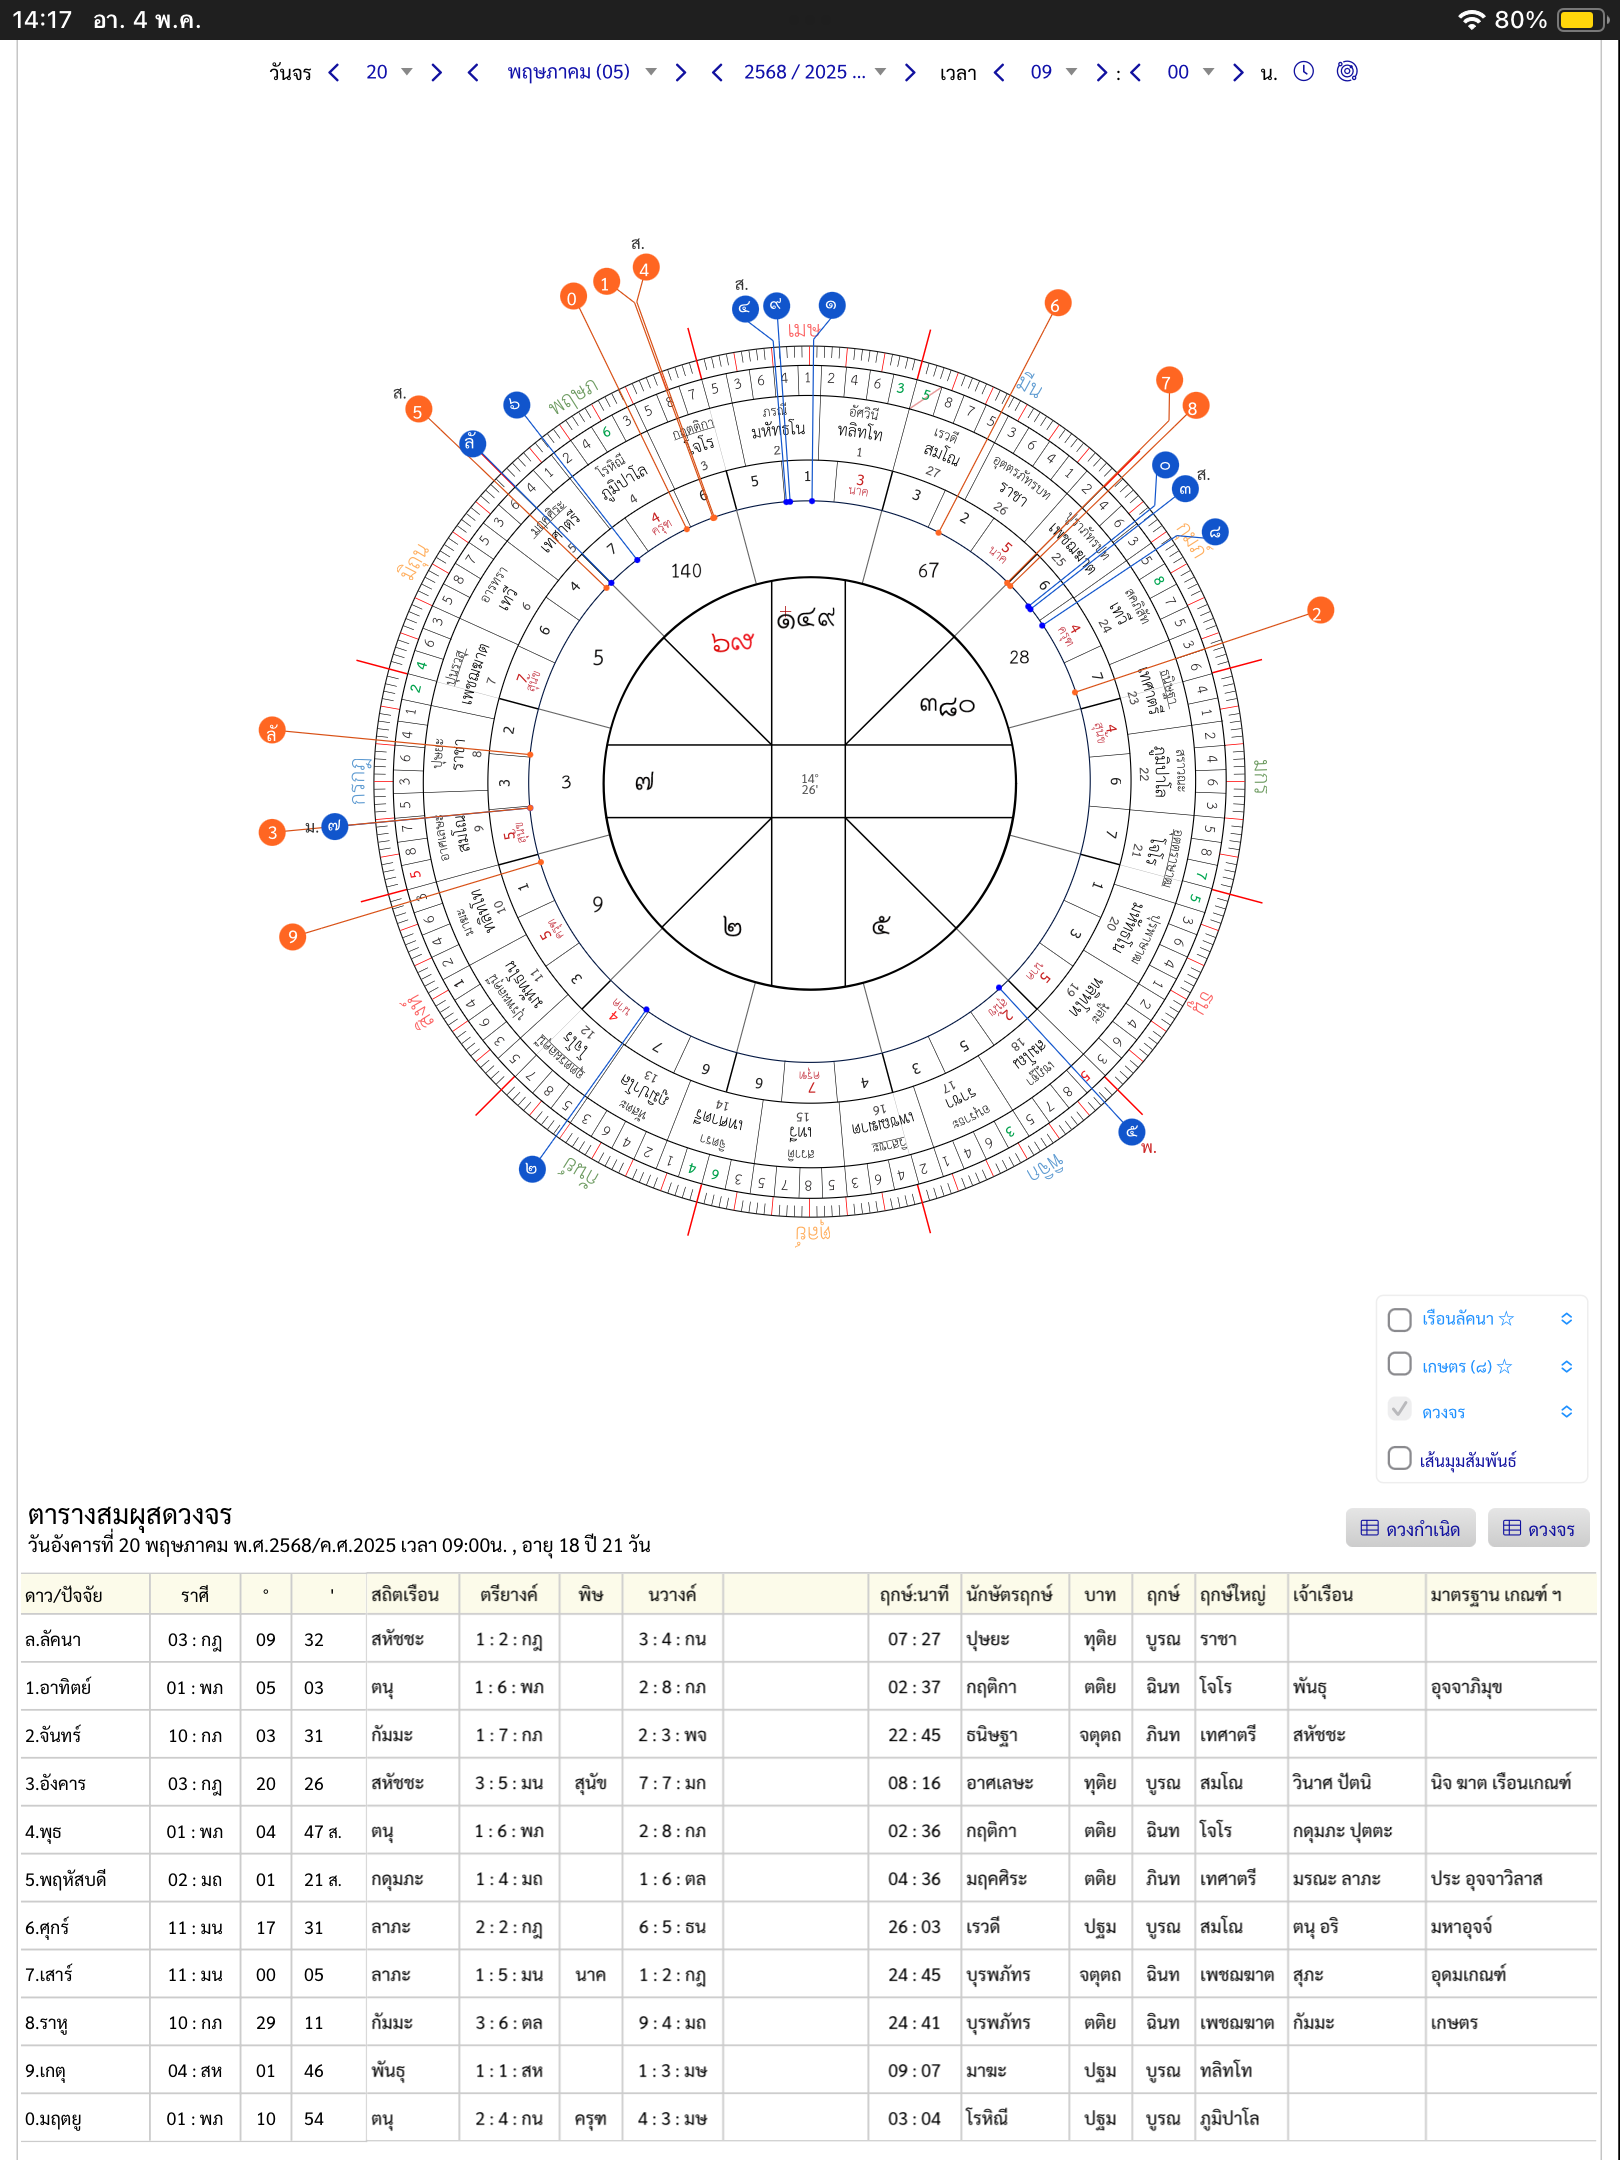Image resolution: width=1620 pixels, height=2160 pixels.
Task: Click the clock current-time icon
Action: (x=1304, y=71)
